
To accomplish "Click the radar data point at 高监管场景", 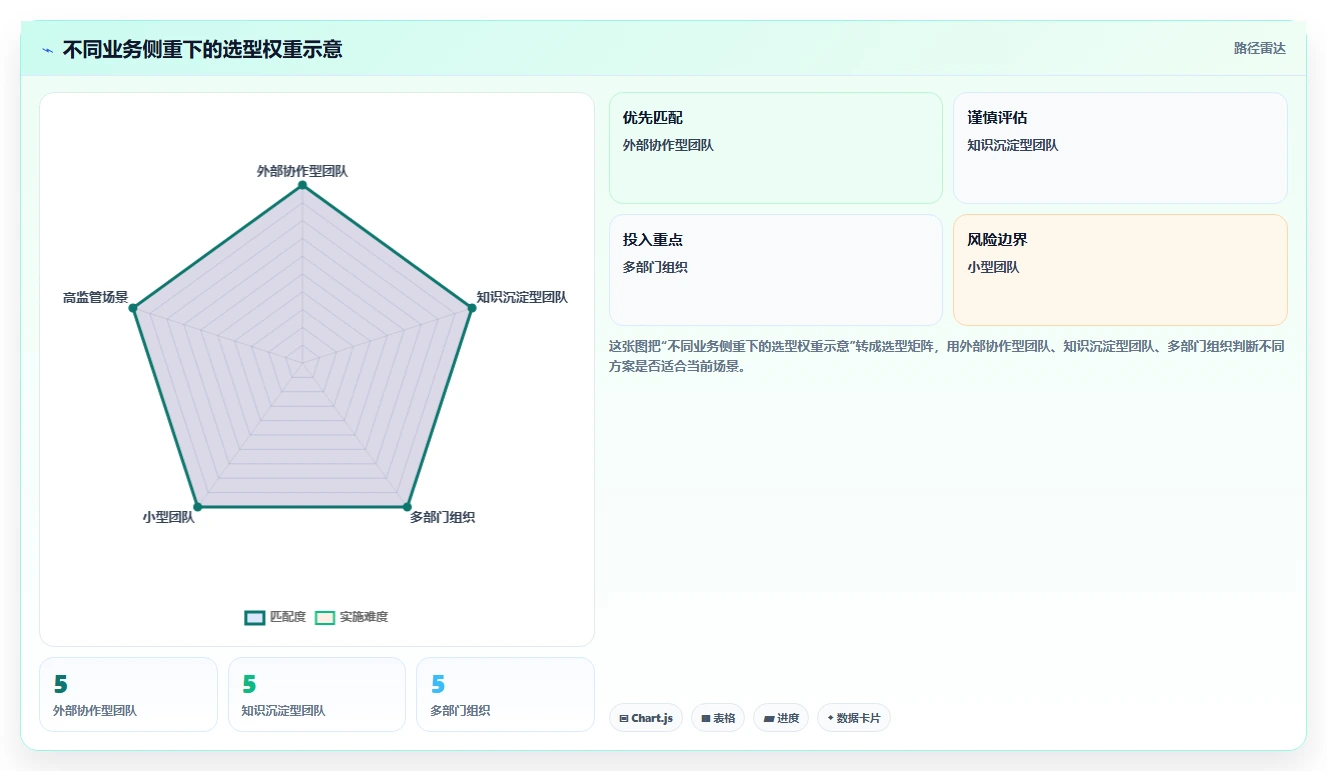I will point(133,308).
